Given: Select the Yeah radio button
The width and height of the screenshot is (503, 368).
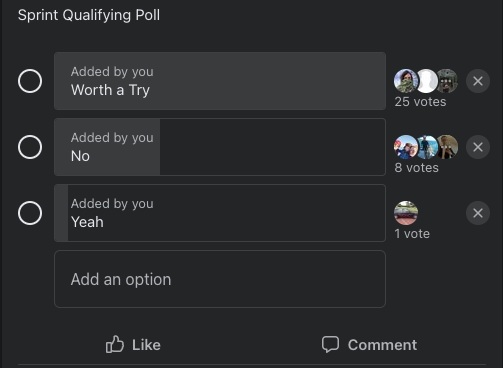Looking at the screenshot, I should click(x=30, y=213).
